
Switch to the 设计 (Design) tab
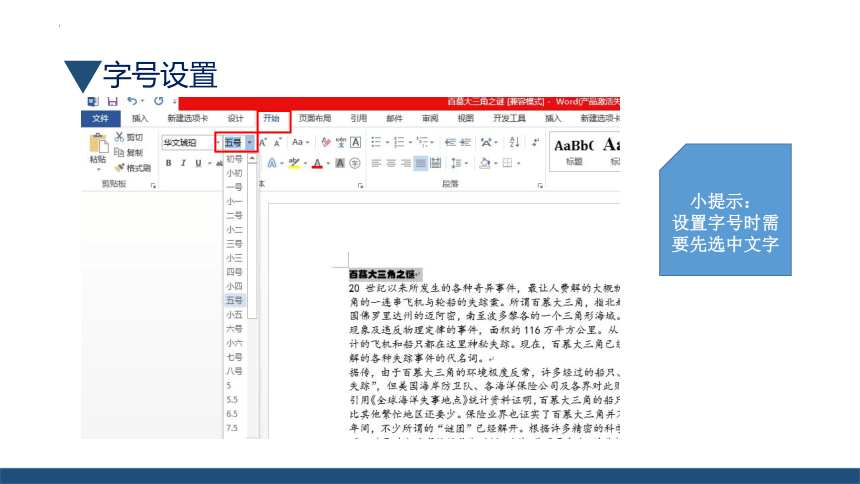coord(235,119)
